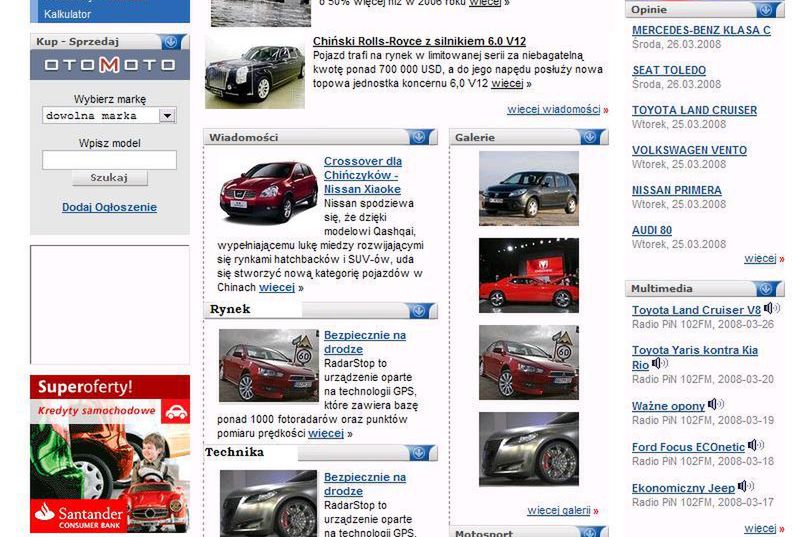Click 'więcej' link under Multimedia list
Image resolution: width=806 pixels, height=537 pixels.
[x=760, y=528]
